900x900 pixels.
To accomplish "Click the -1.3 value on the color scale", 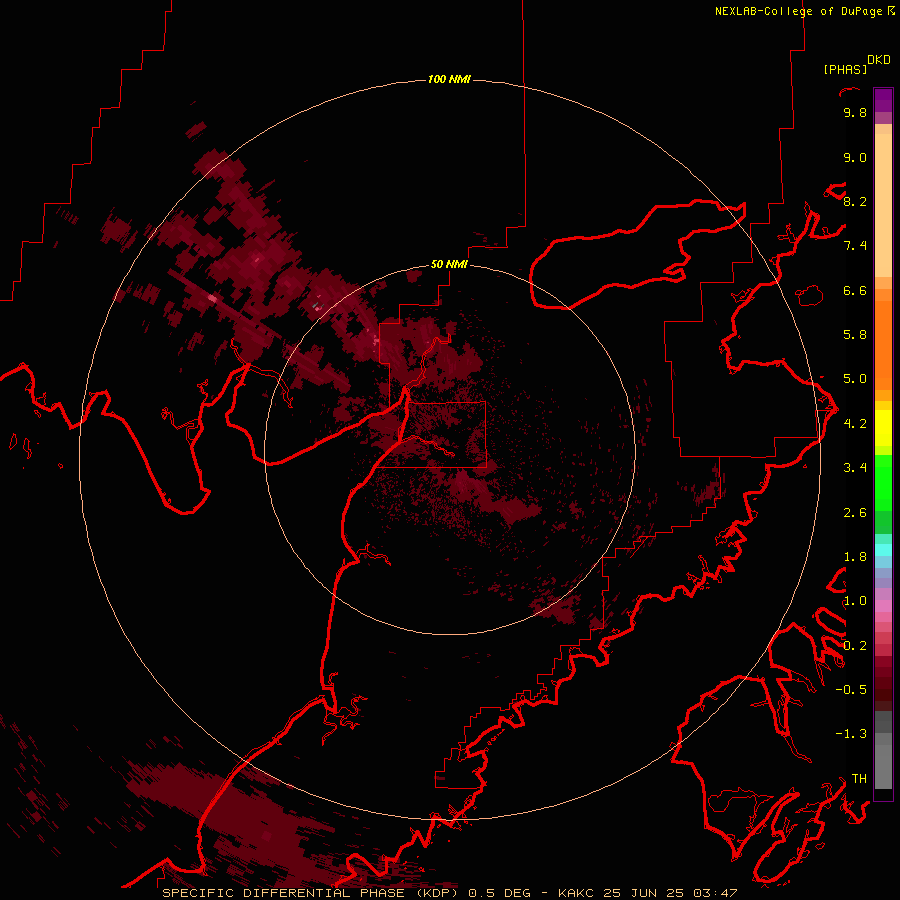I will click(x=851, y=734).
